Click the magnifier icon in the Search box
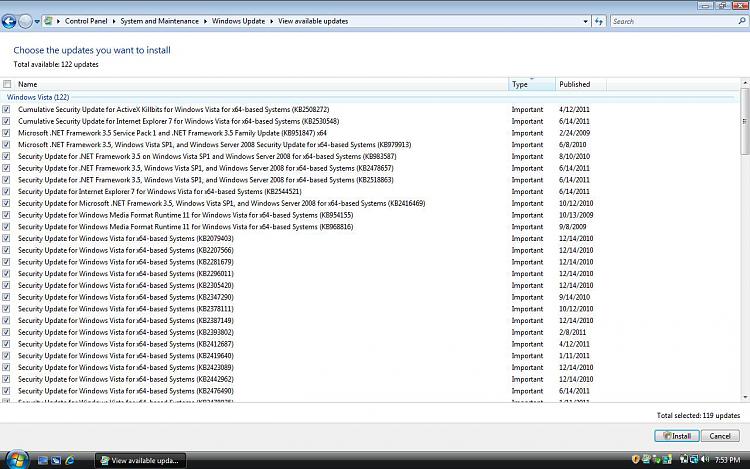 click(742, 21)
